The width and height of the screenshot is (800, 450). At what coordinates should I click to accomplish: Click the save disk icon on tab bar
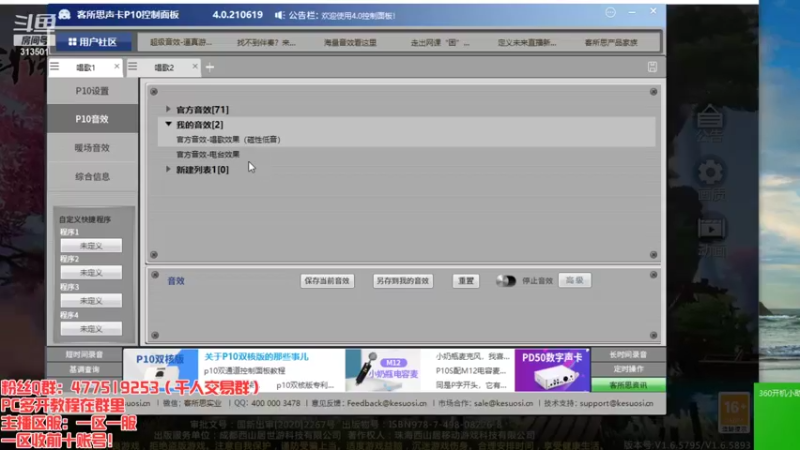click(652, 67)
